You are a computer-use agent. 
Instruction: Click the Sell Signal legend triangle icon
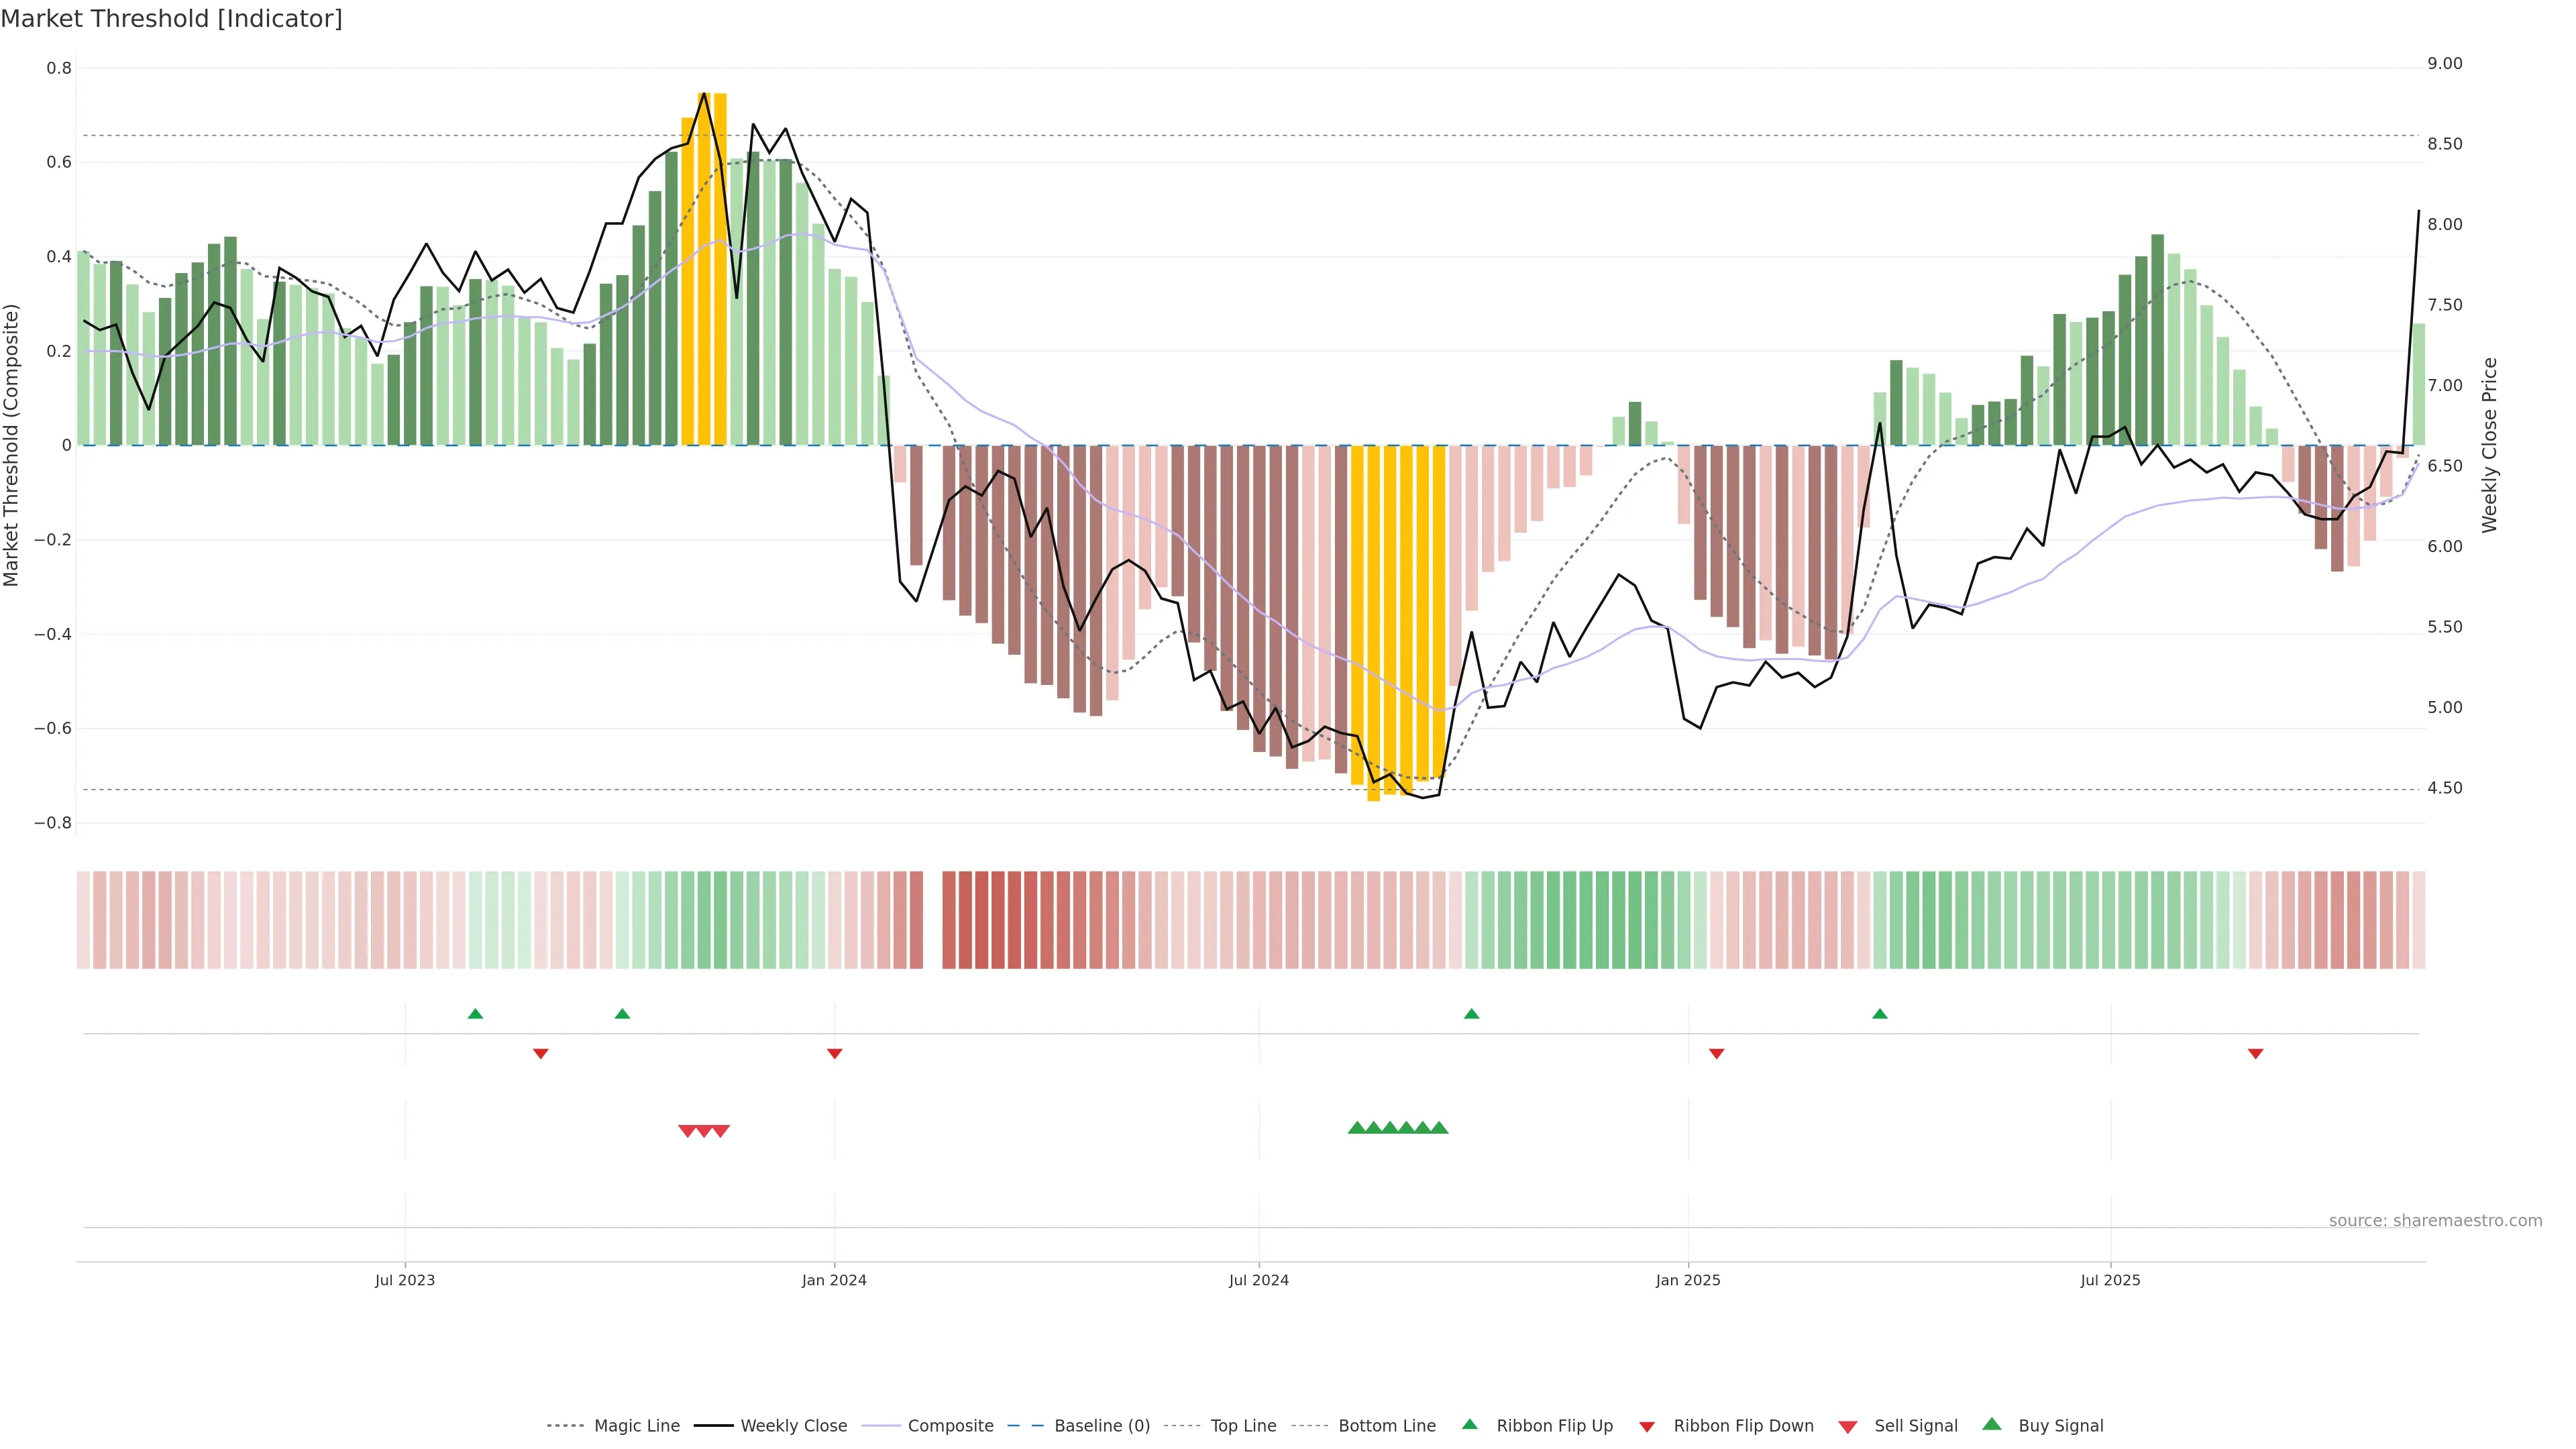(x=1848, y=1427)
